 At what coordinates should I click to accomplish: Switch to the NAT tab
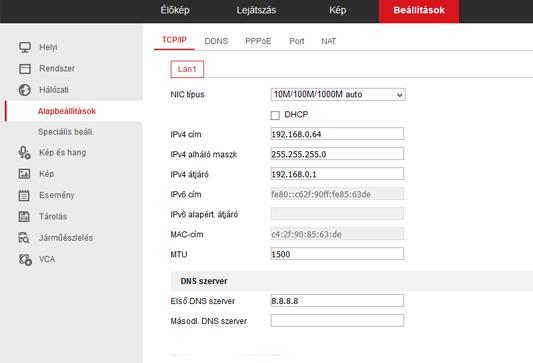[328, 41]
